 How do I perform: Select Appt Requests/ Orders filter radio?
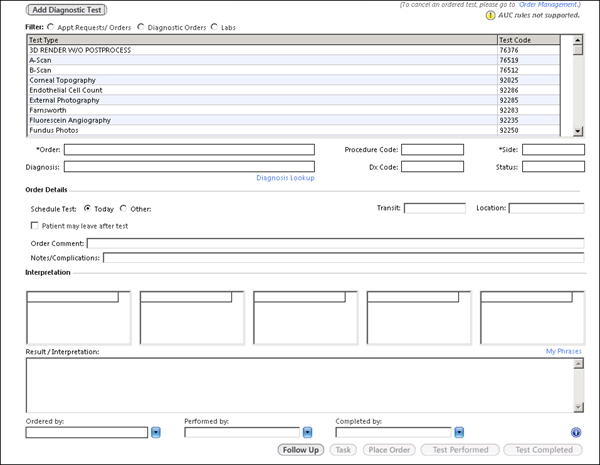pos(51,27)
